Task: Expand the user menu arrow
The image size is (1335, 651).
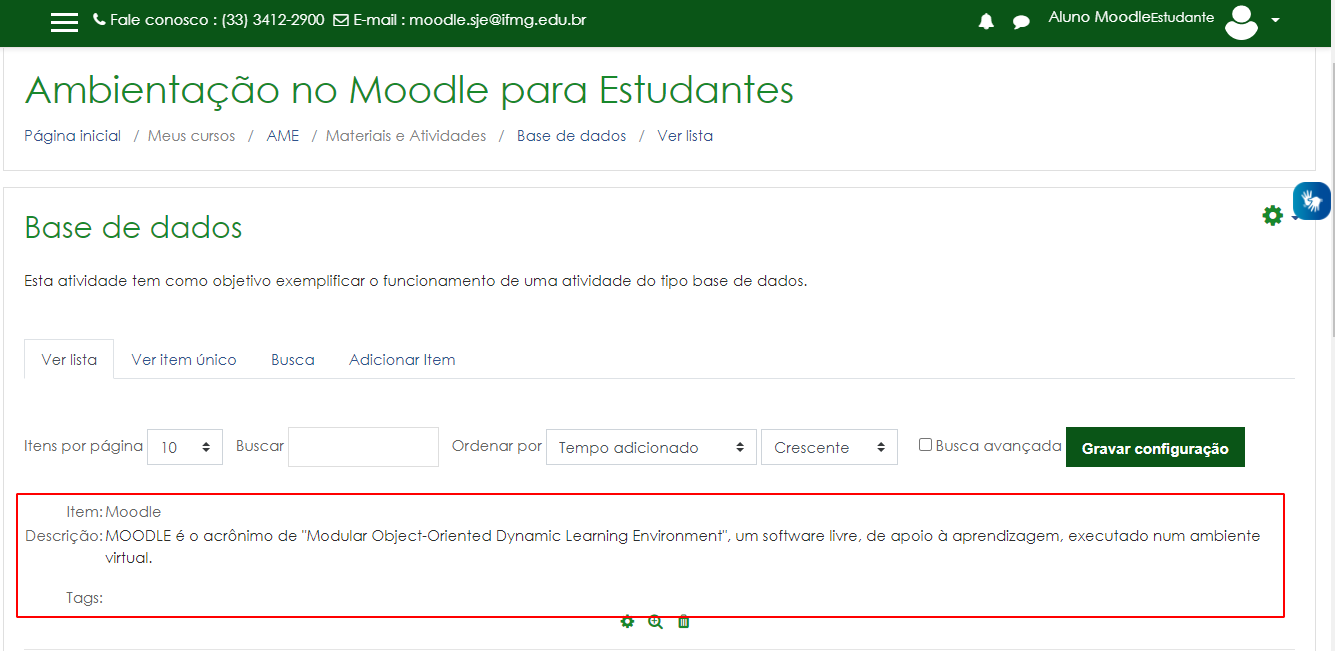Action: click(x=1275, y=21)
